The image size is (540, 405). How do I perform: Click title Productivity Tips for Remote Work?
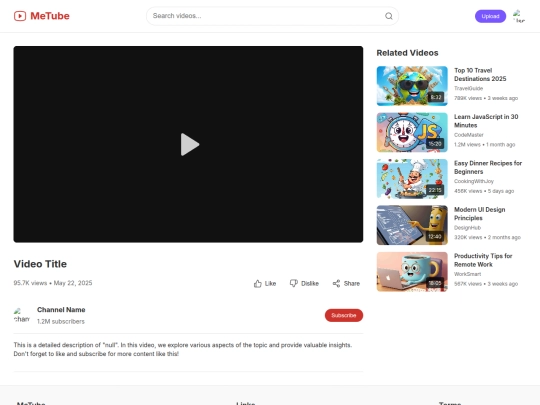point(483,260)
